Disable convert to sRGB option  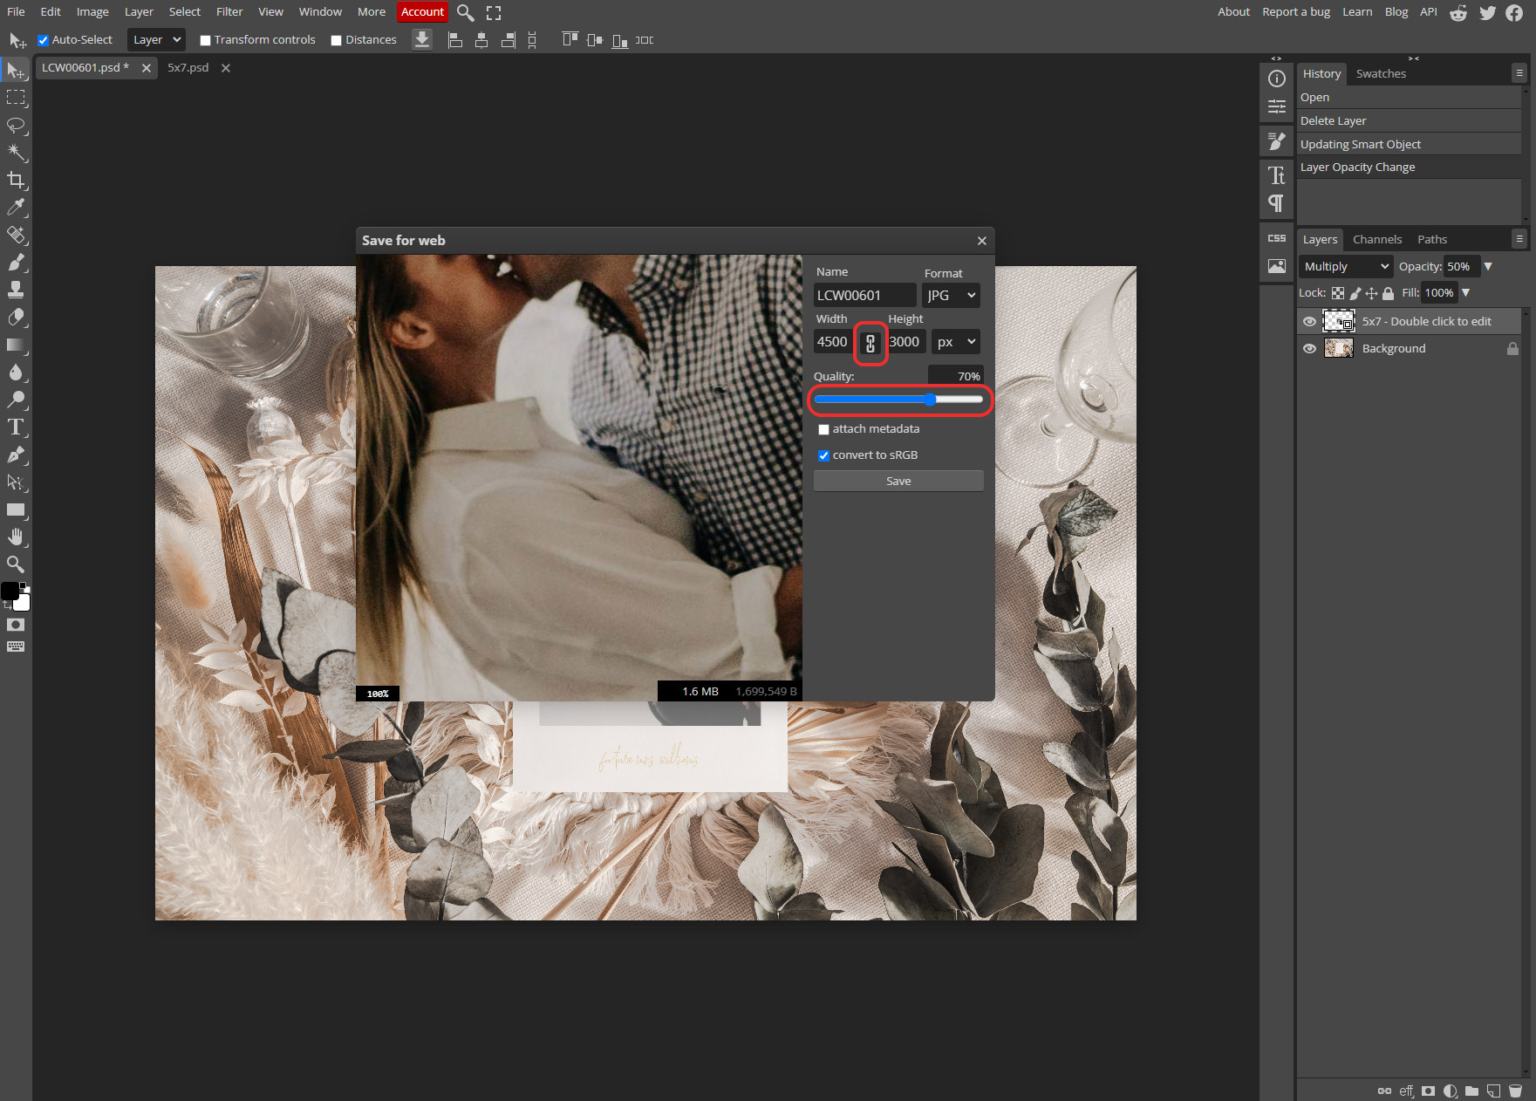pyautogui.click(x=823, y=455)
